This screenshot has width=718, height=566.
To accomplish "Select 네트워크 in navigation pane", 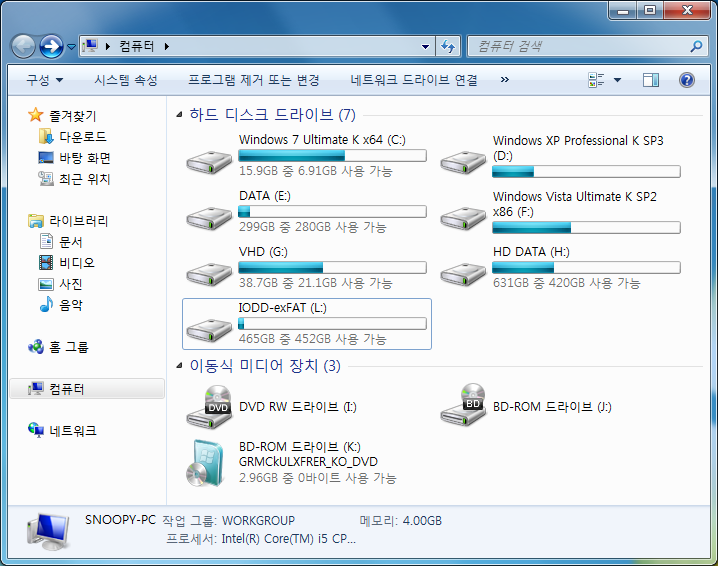I will pos(73,431).
